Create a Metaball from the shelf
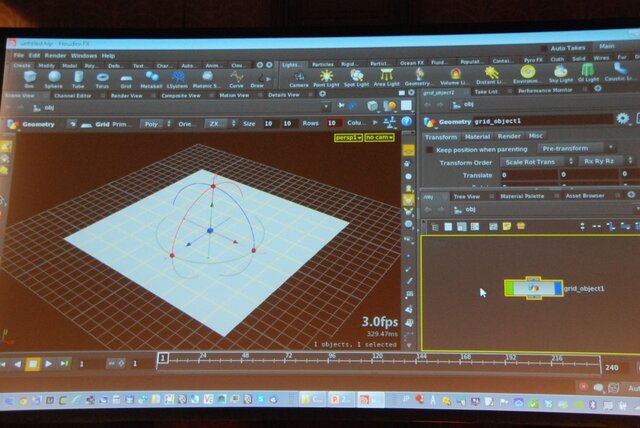 (151, 80)
